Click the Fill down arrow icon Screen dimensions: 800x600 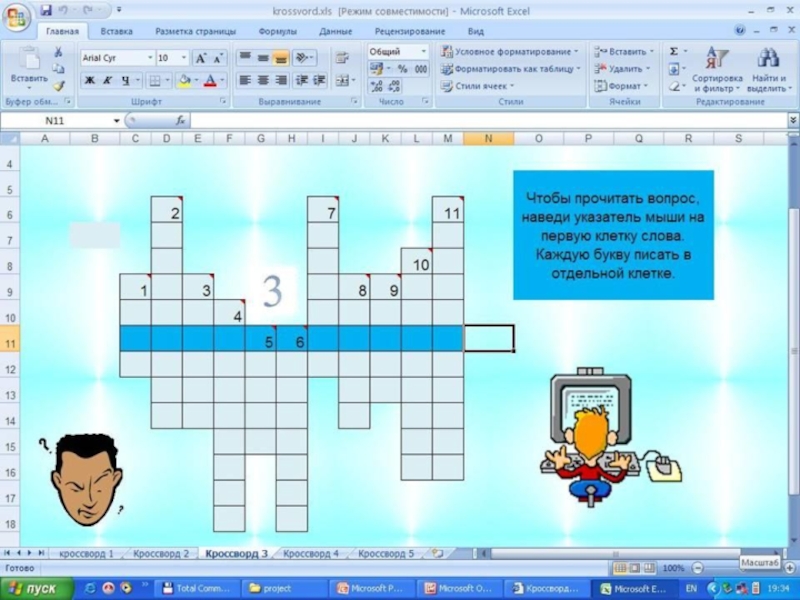coord(674,69)
